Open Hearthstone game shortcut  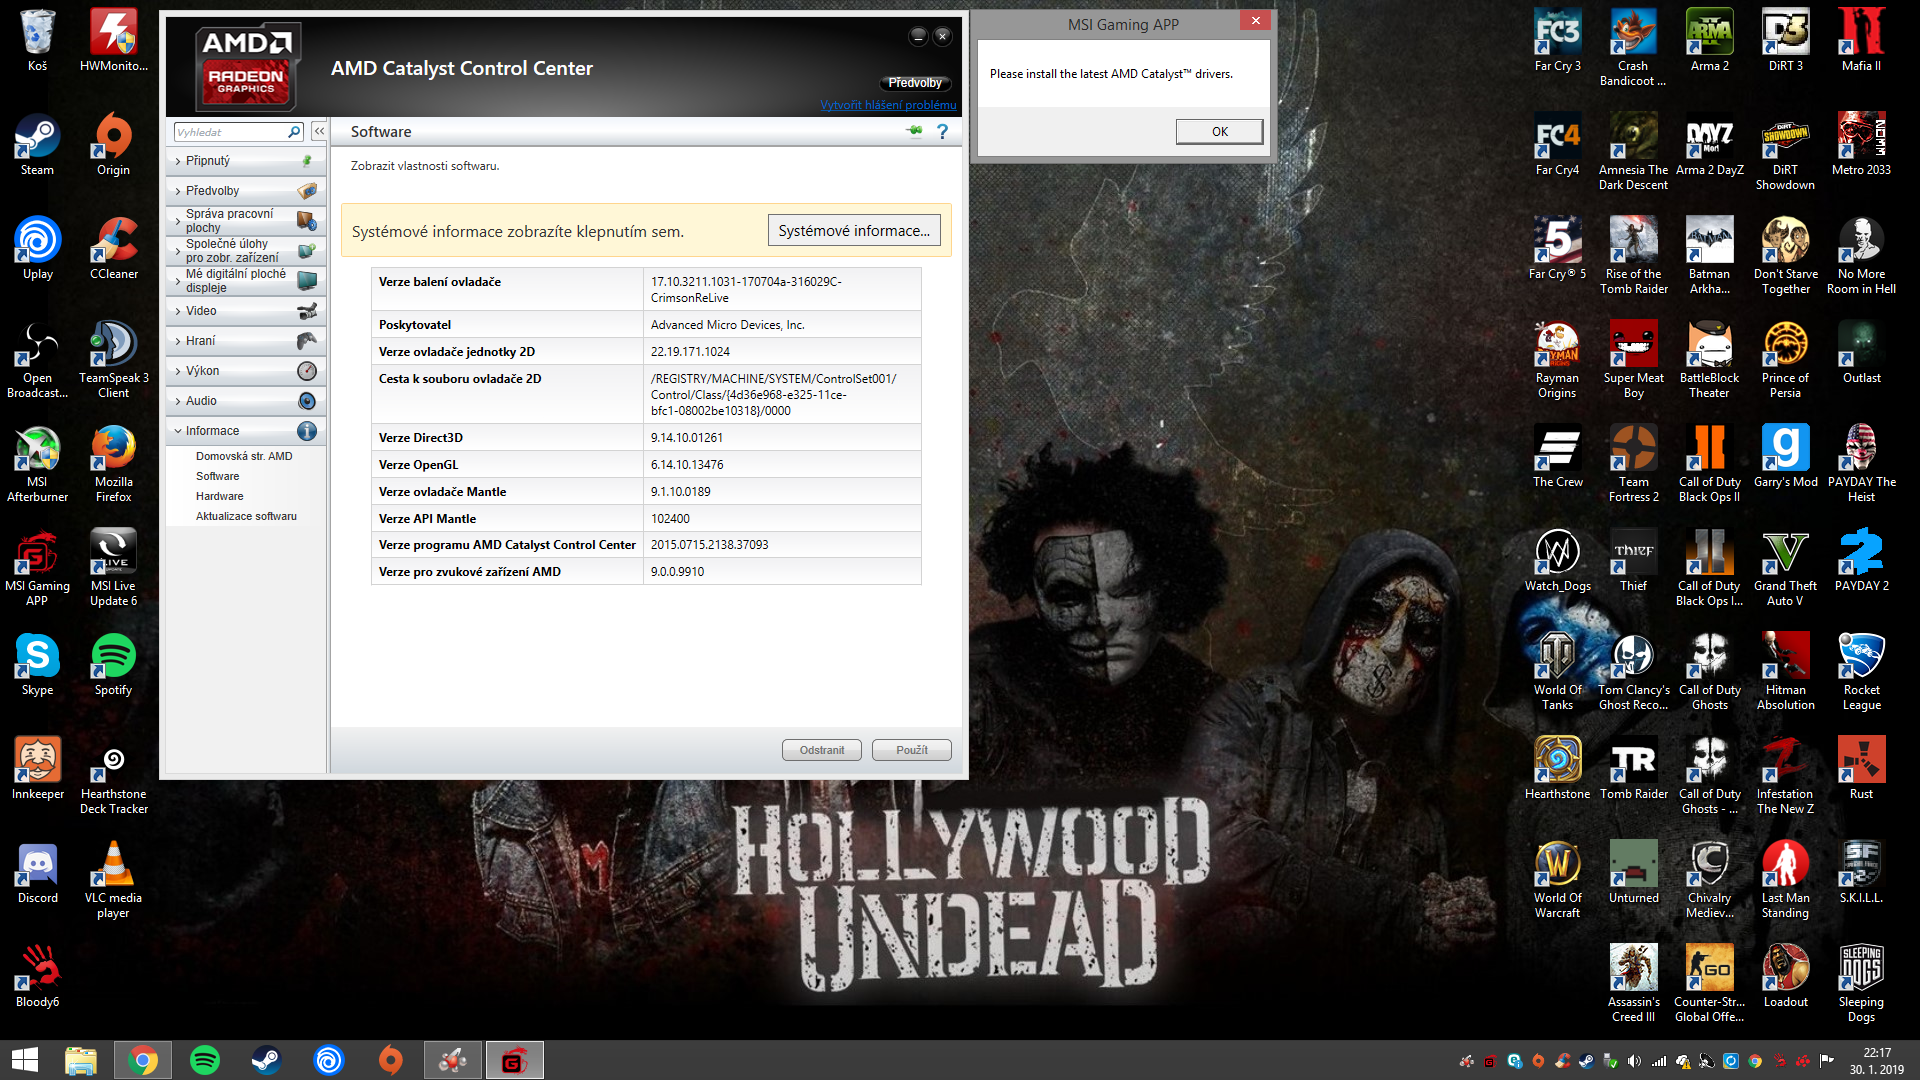(1557, 769)
